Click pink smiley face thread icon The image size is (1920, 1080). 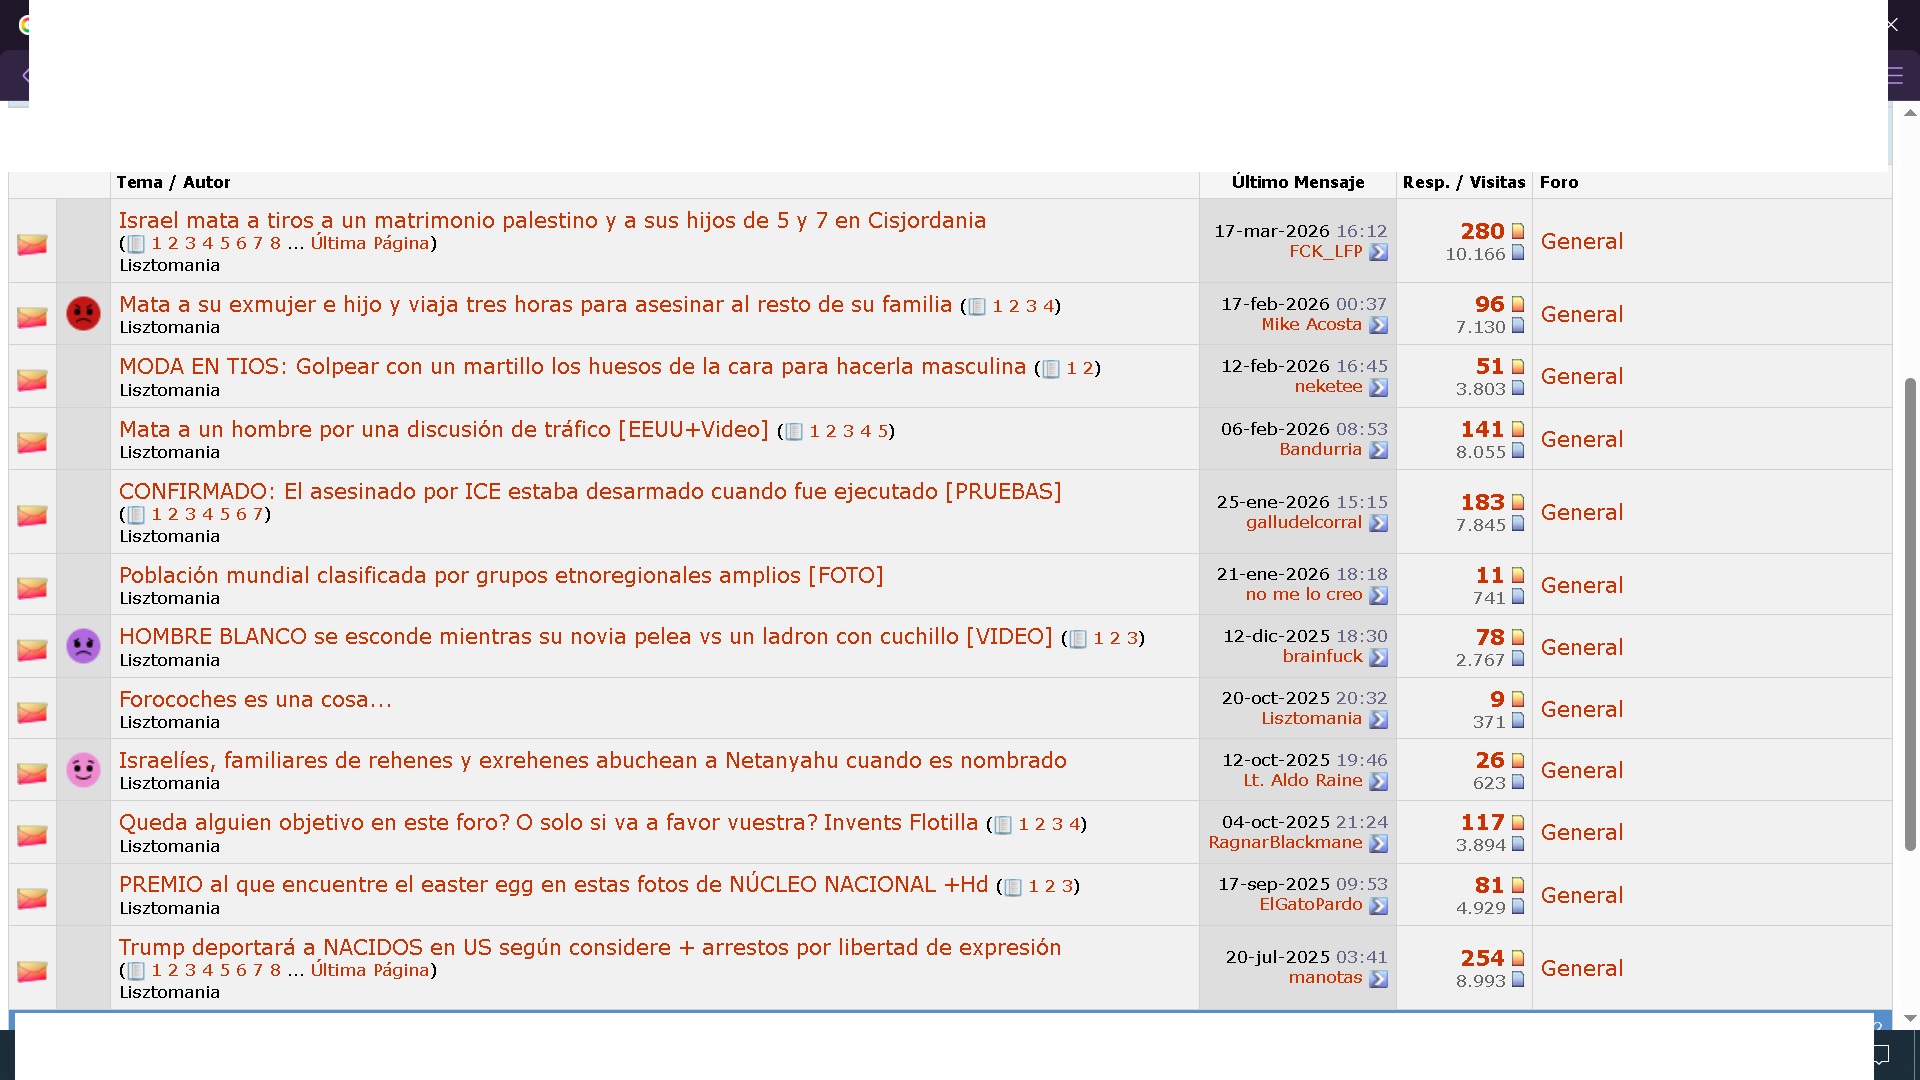83,770
